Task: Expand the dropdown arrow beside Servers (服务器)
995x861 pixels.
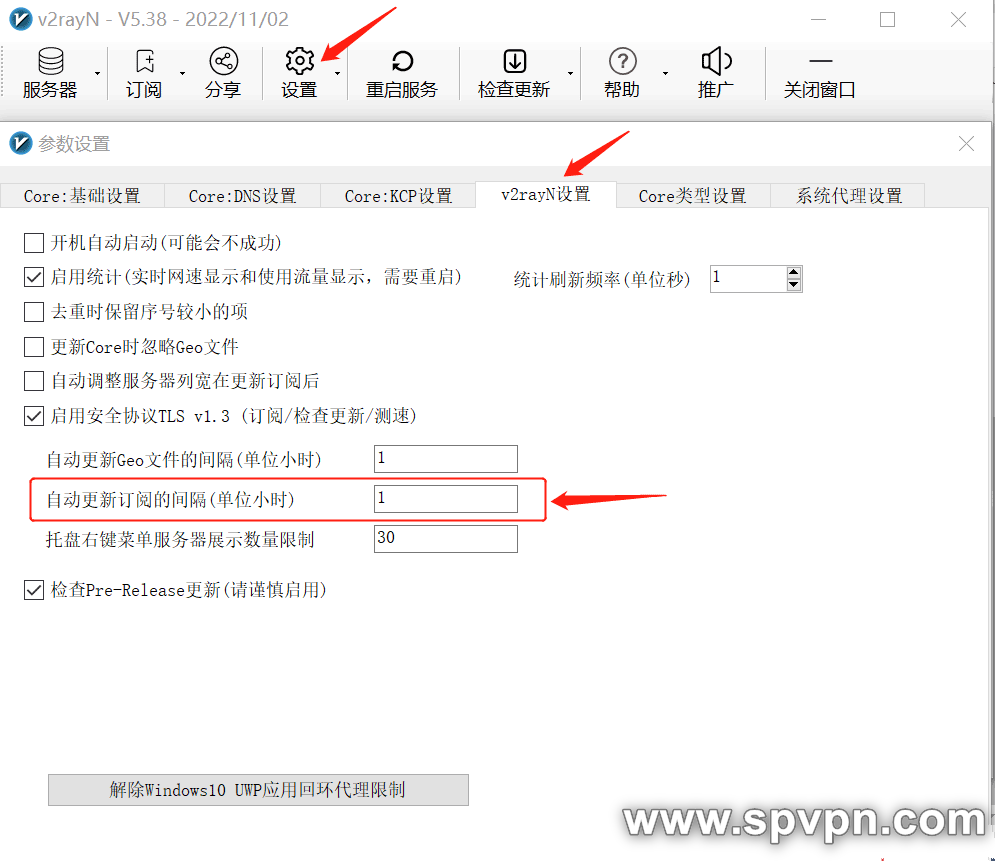Action: click(x=97, y=73)
